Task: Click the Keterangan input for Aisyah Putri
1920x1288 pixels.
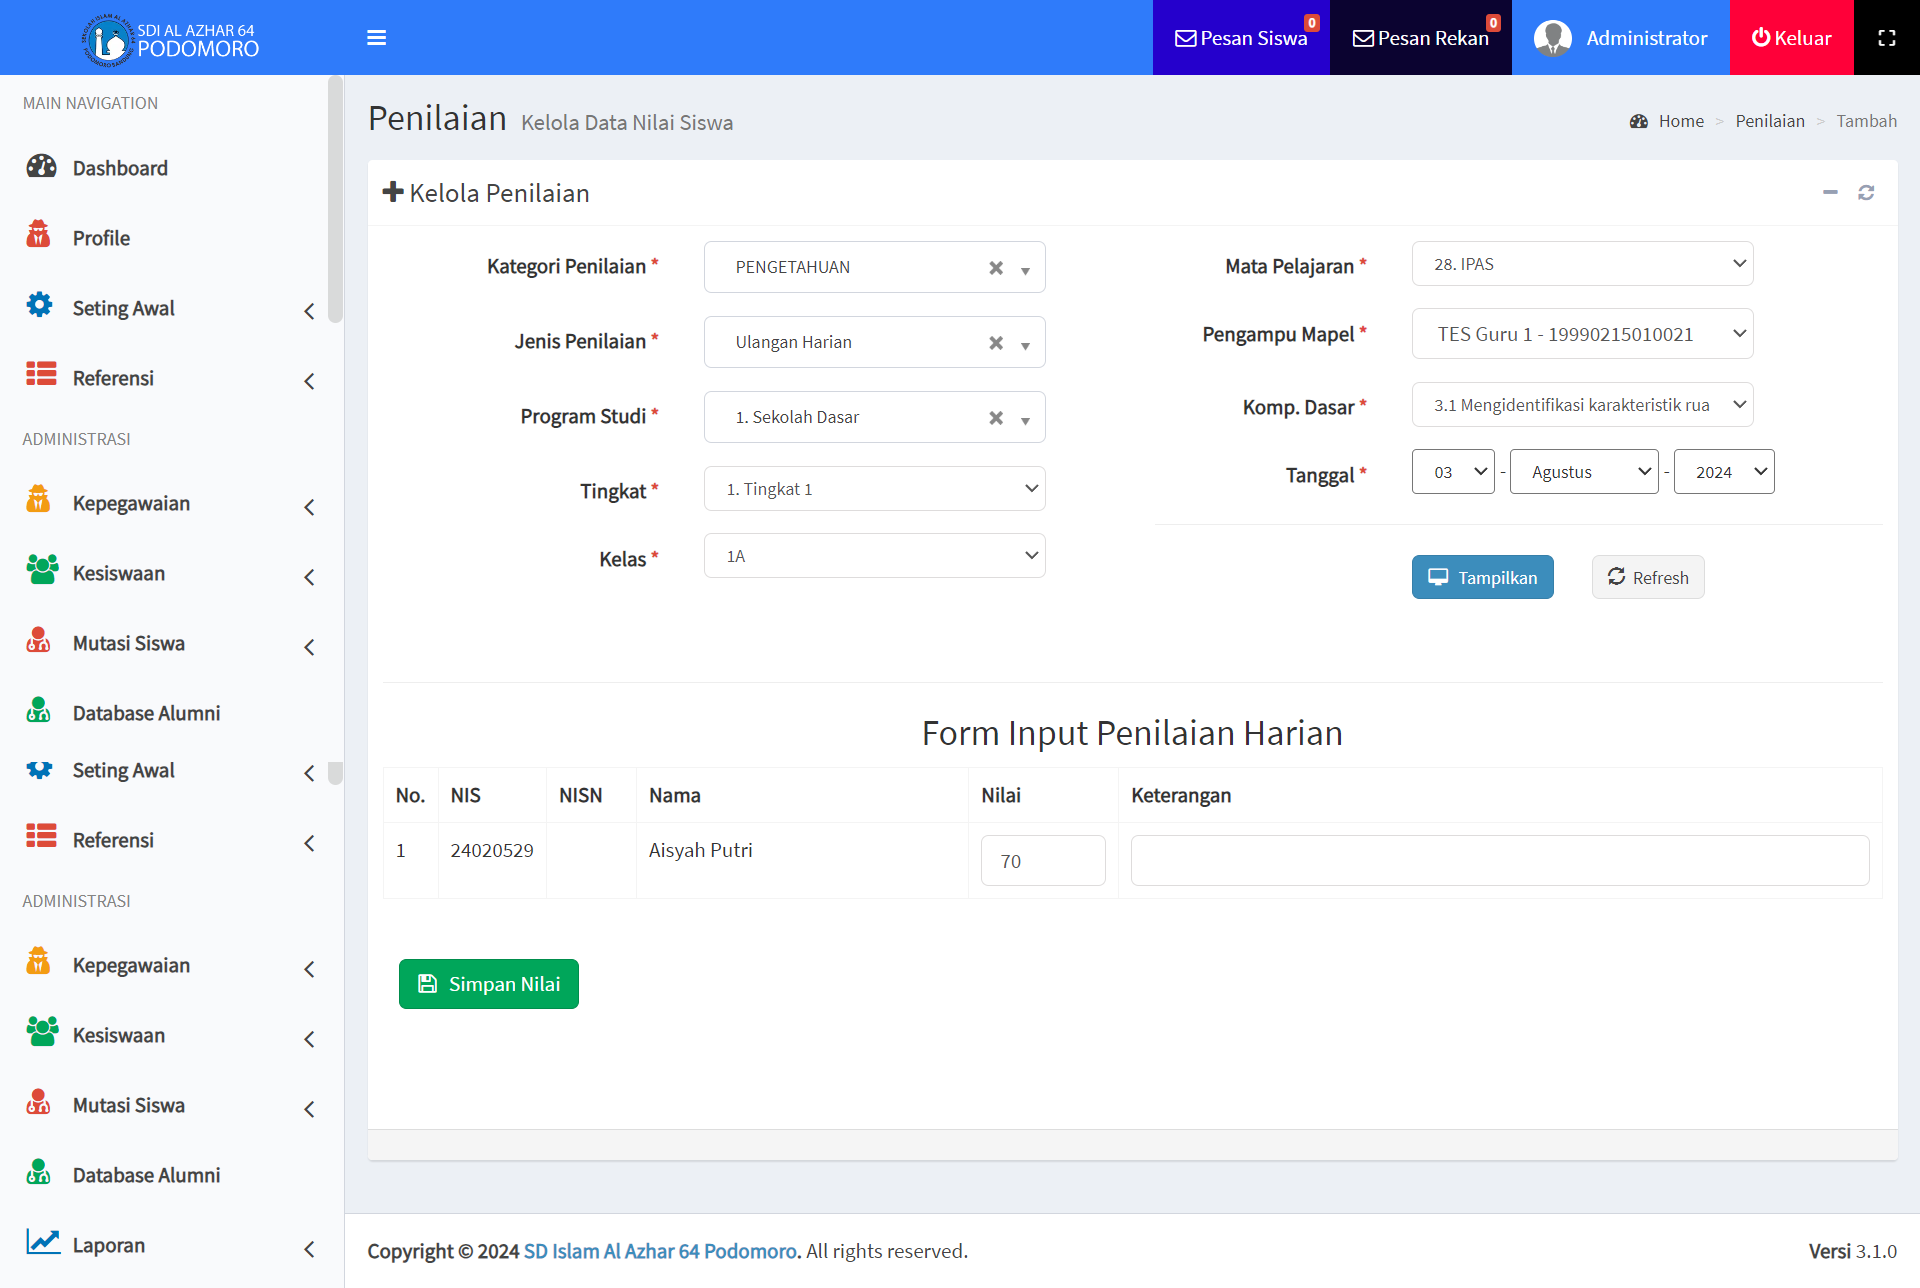Action: point(1499,861)
